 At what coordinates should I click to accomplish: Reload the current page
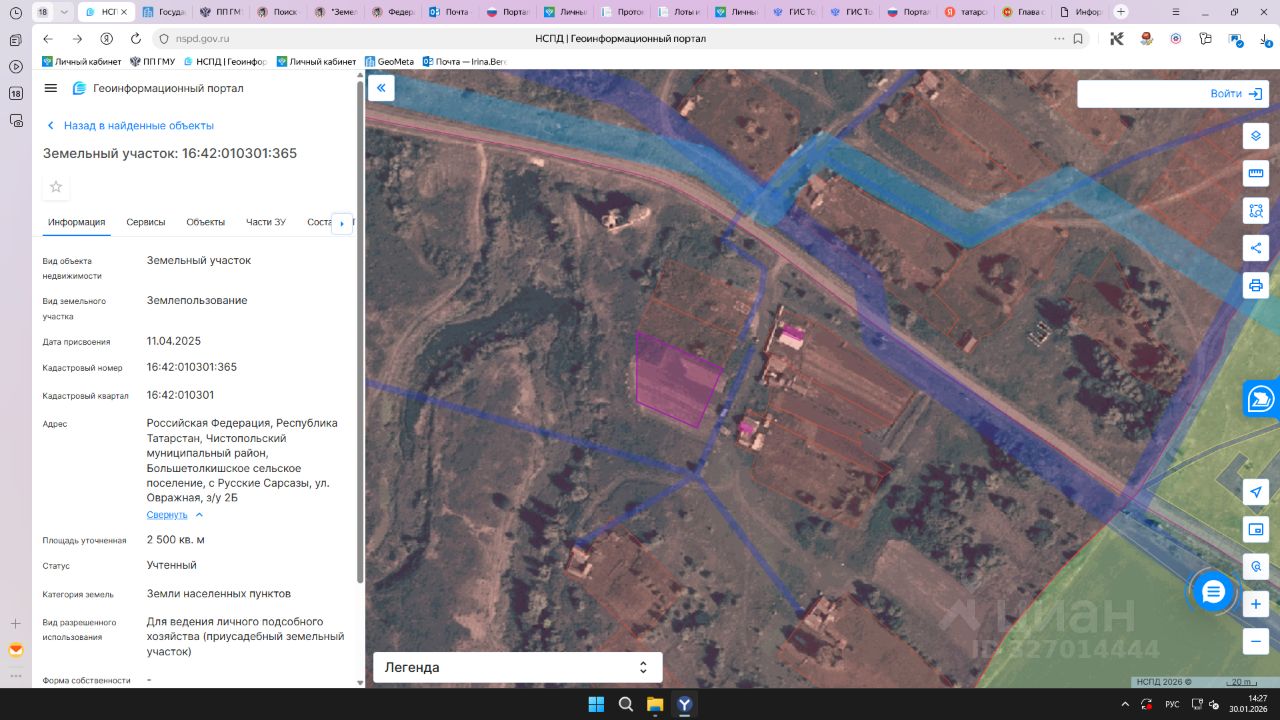136,39
